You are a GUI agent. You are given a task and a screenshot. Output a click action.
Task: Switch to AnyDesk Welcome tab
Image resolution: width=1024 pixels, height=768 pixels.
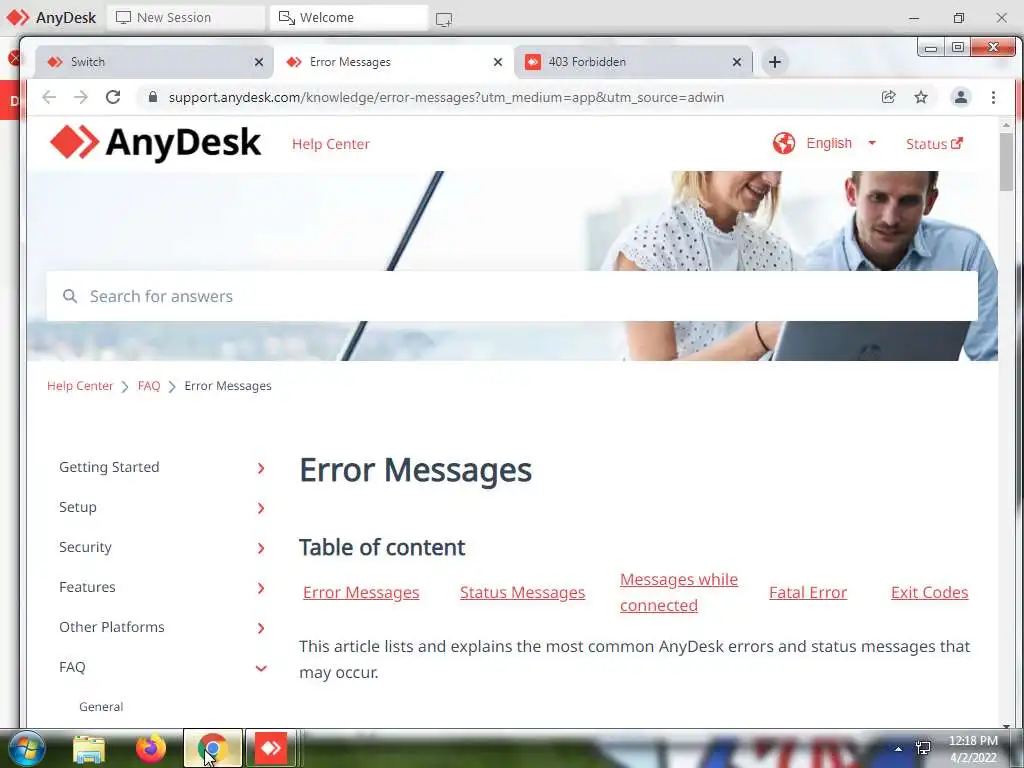348,18
